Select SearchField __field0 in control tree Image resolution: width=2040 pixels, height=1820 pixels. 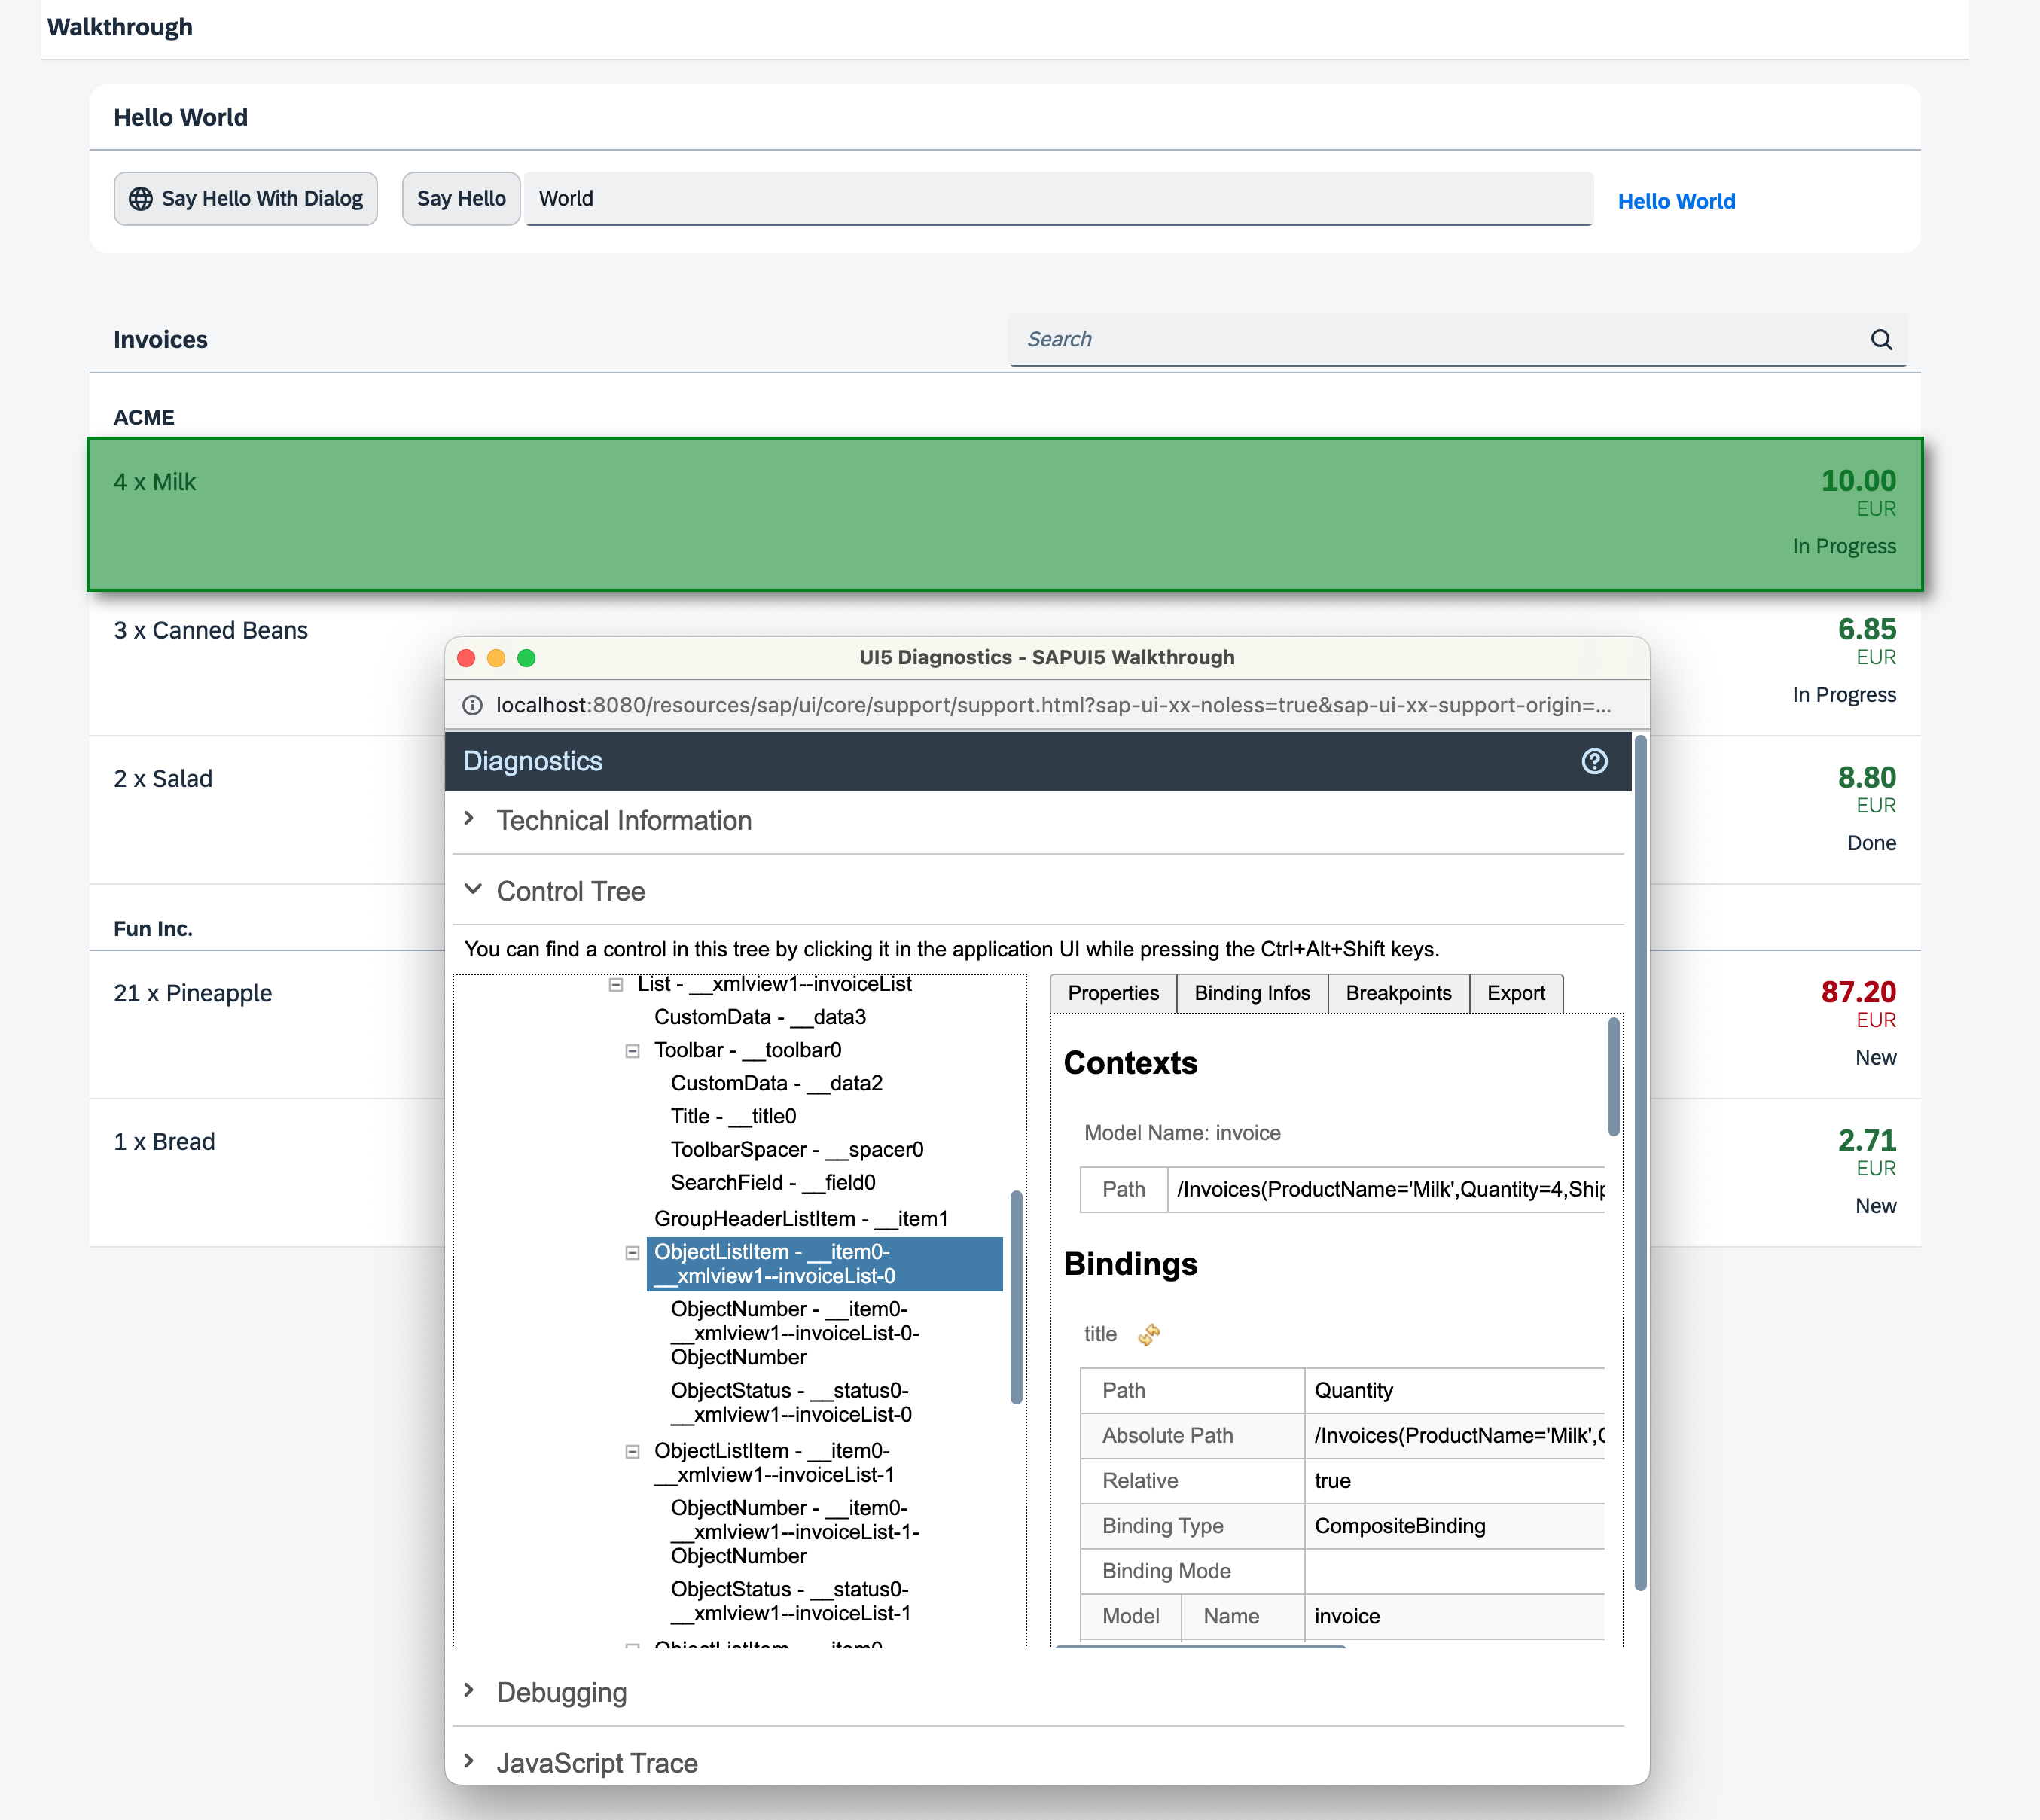[772, 1182]
